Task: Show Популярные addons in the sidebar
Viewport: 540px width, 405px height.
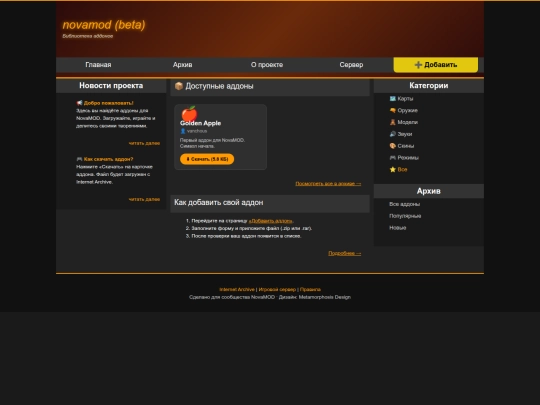Action: point(405,216)
